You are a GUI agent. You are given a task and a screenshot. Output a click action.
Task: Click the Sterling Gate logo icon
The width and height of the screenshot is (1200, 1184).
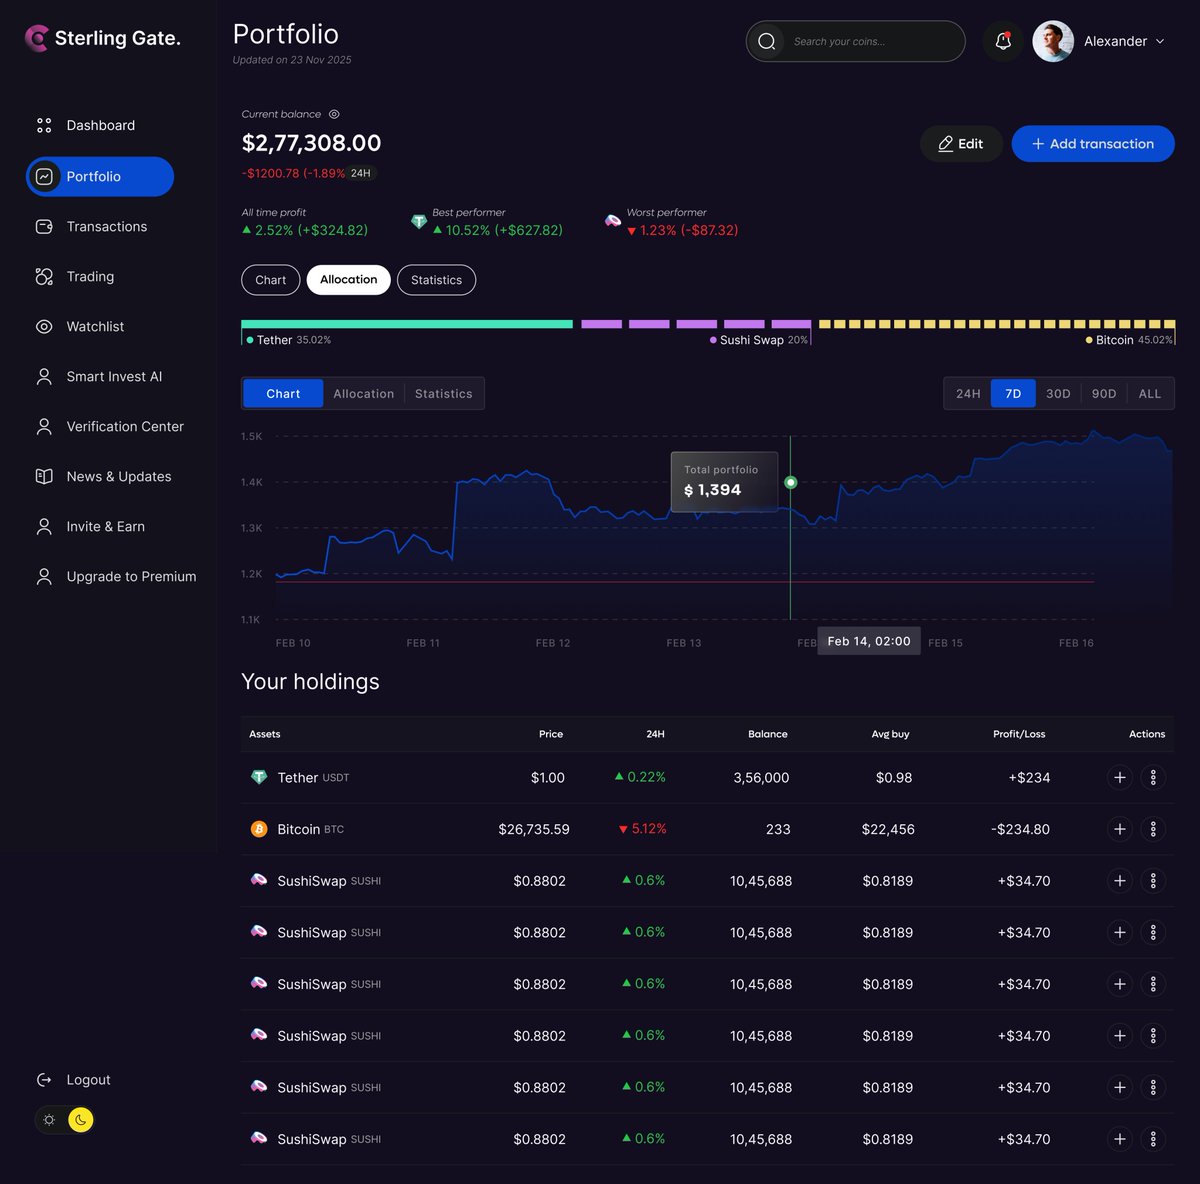[37, 38]
